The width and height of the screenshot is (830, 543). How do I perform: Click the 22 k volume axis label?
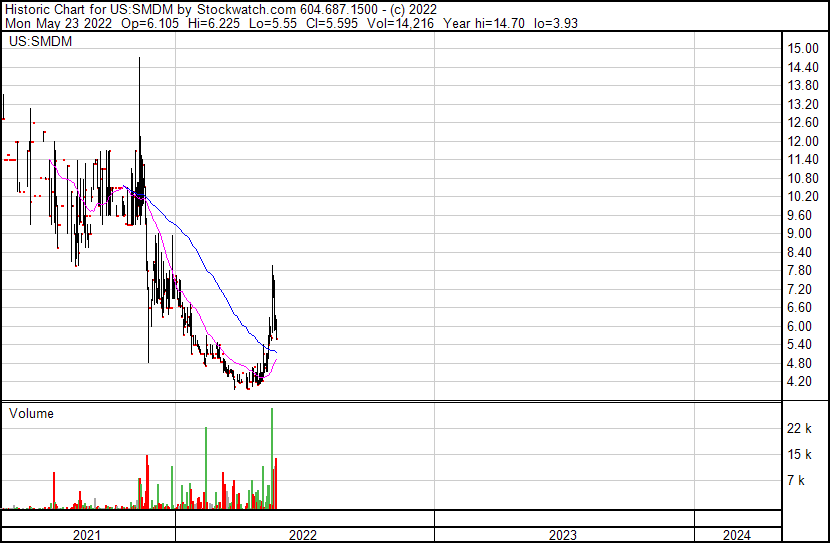(799, 428)
